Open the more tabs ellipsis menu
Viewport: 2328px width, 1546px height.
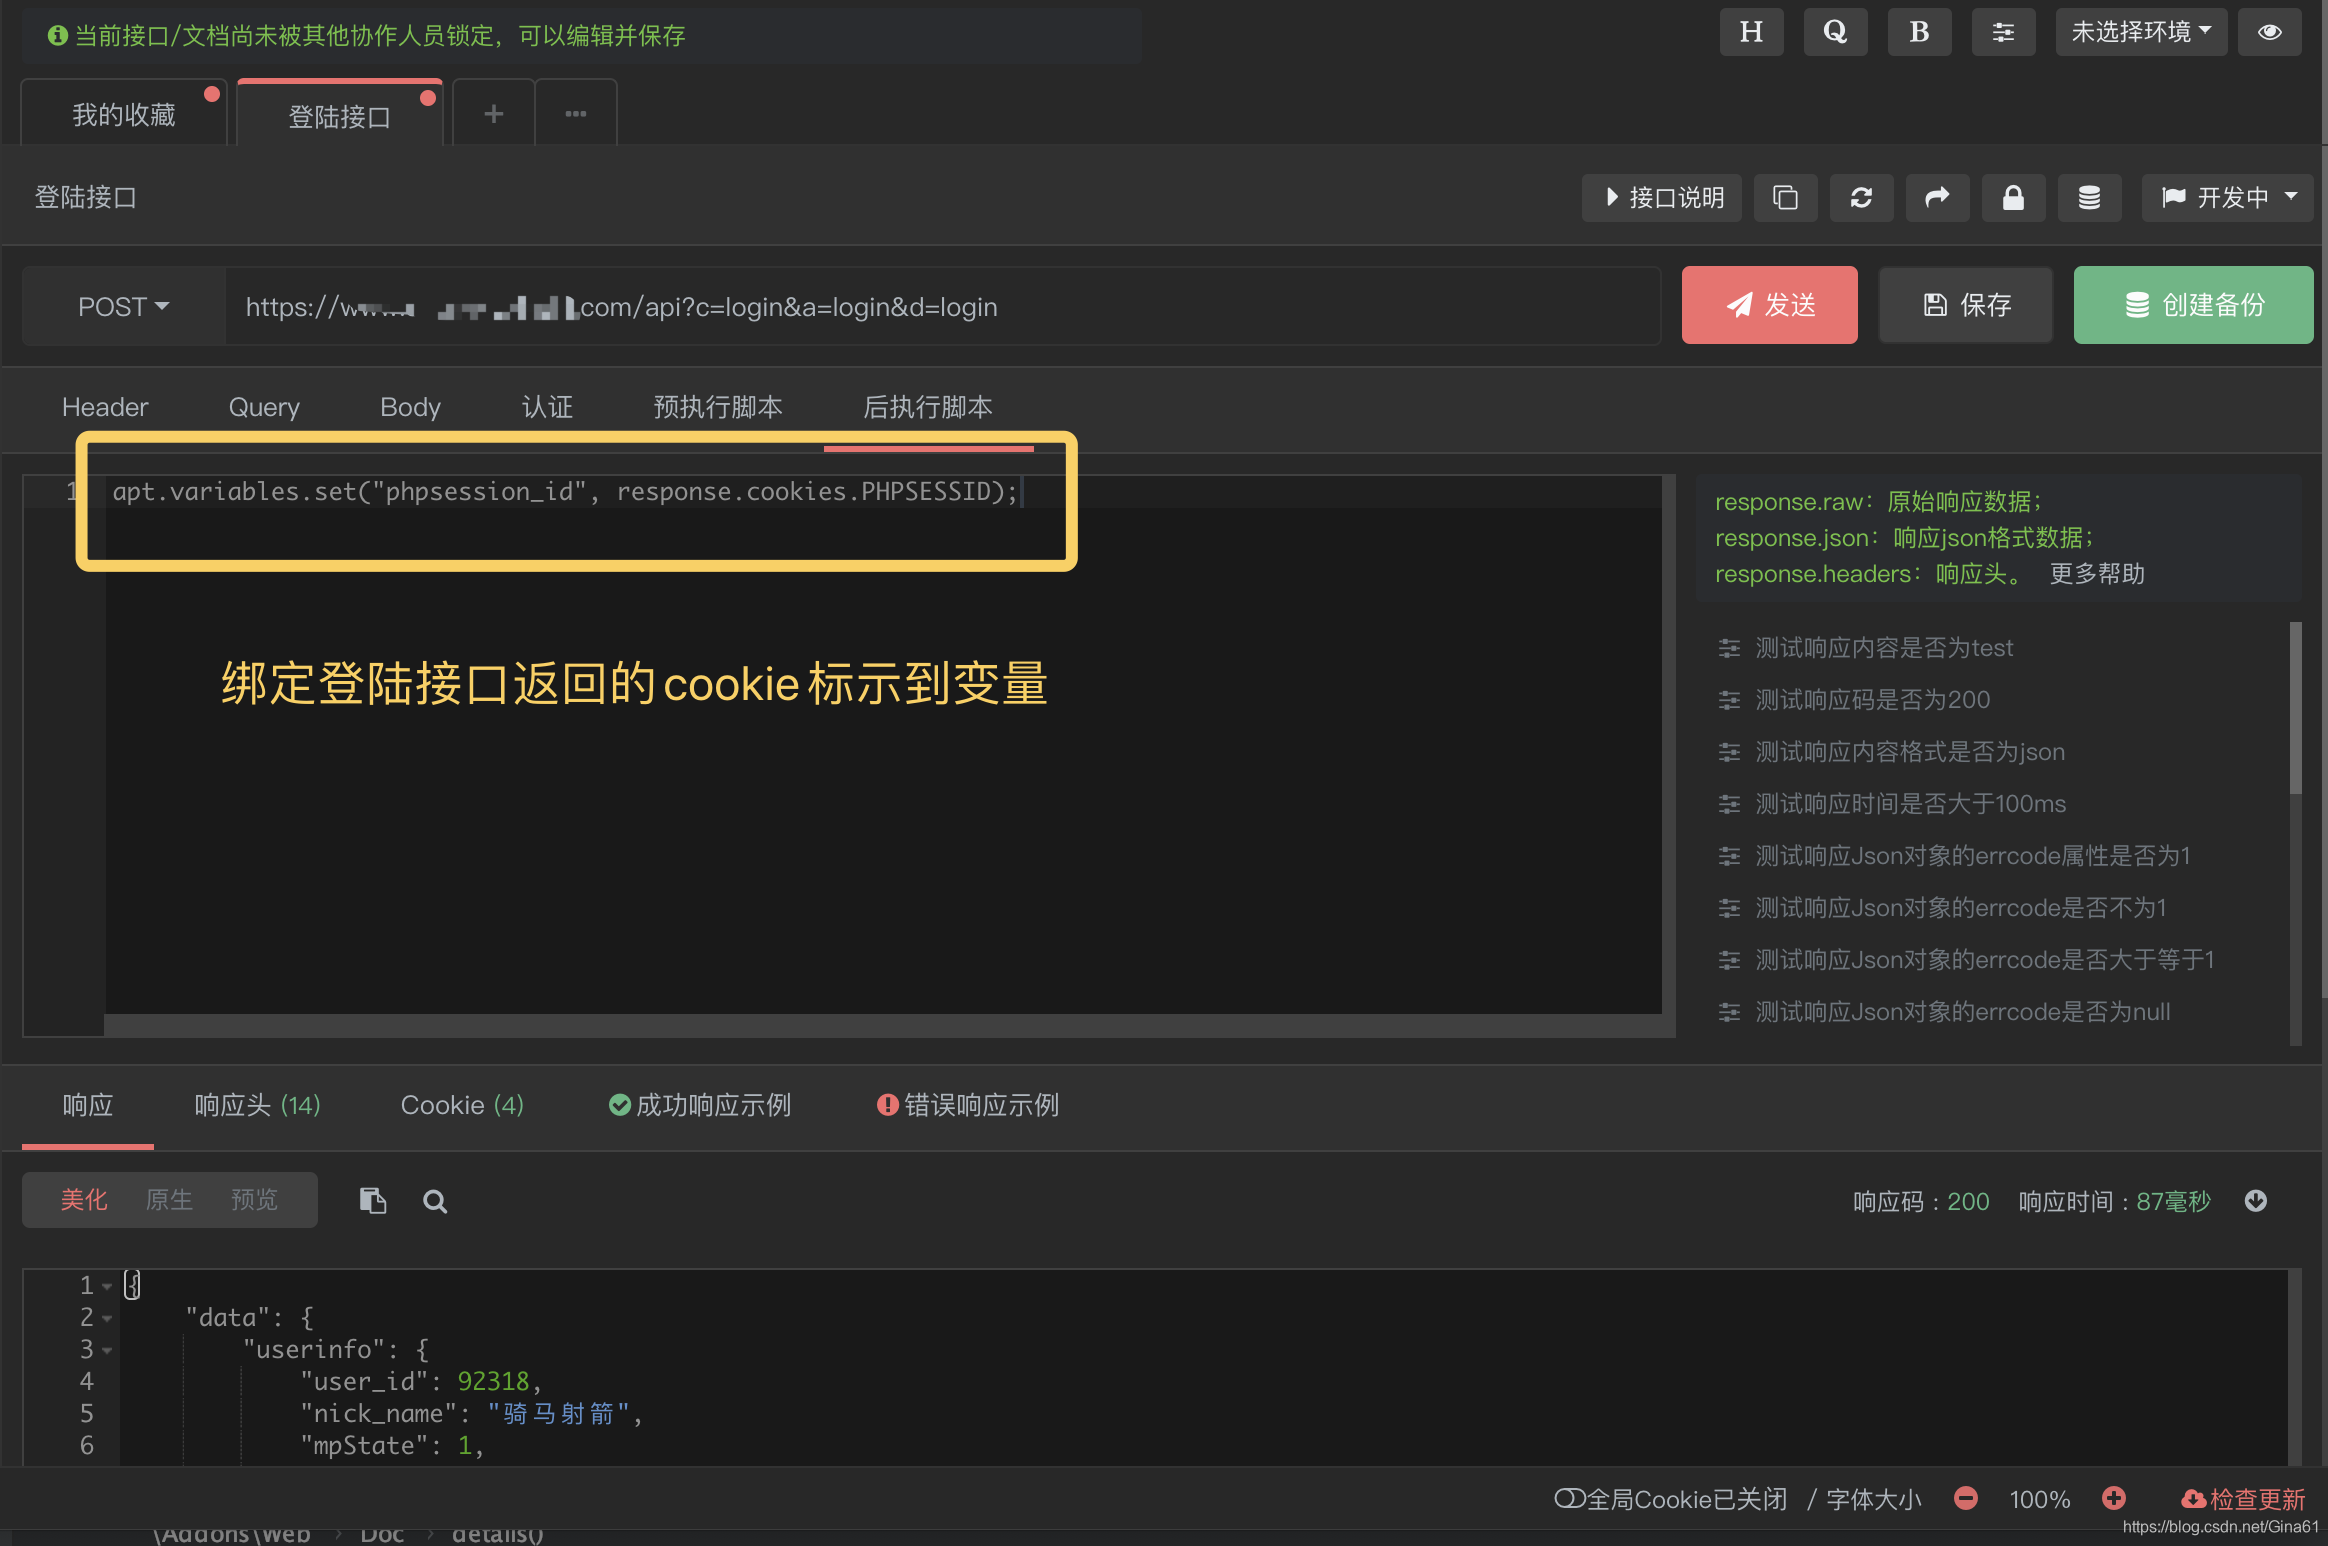tap(576, 114)
